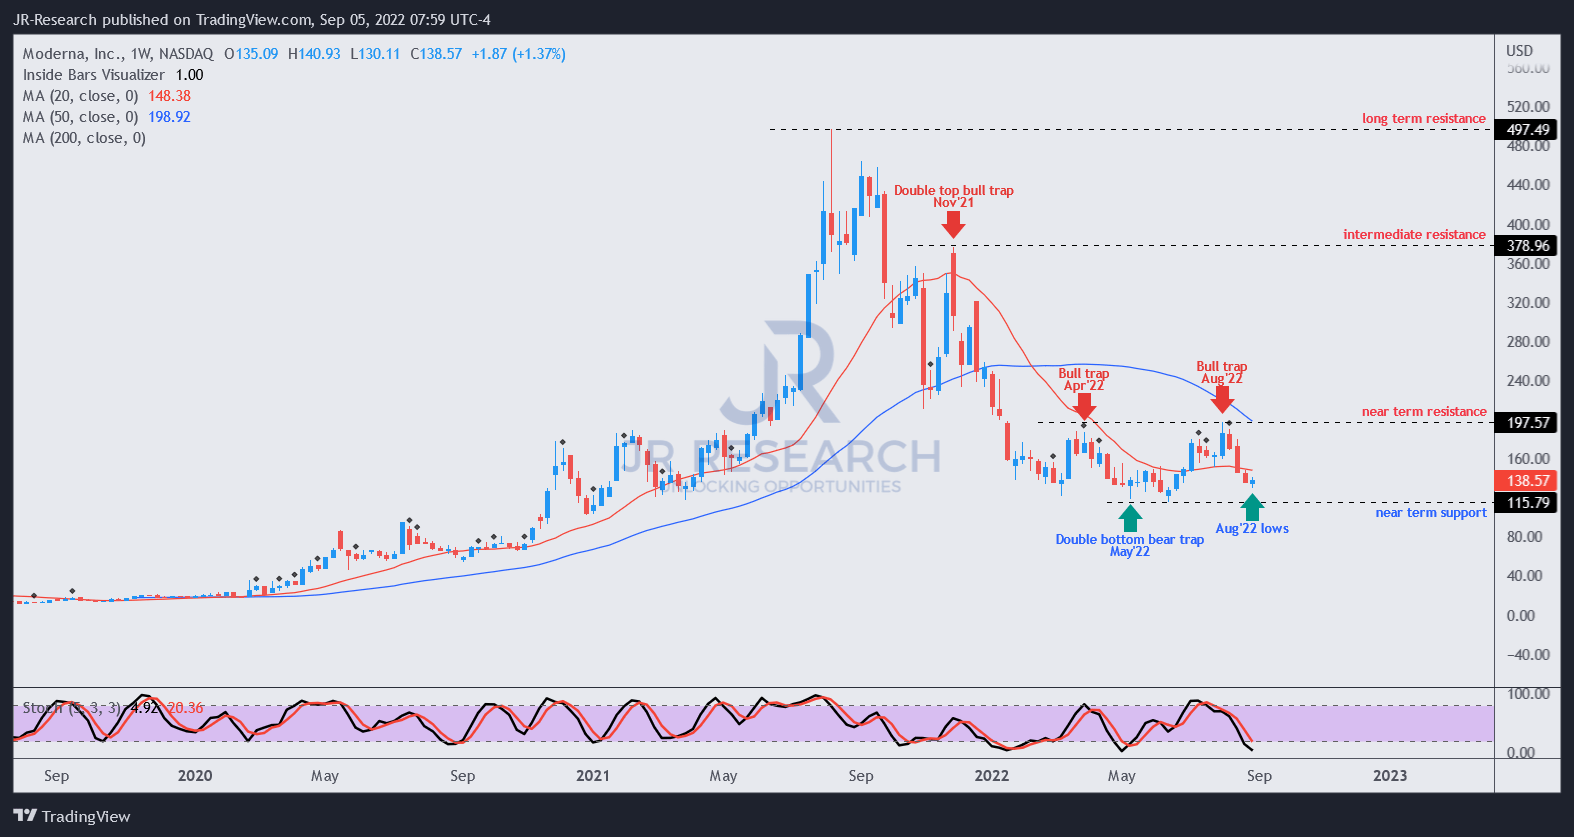Click the L130.11 low value in header
The image size is (1574, 837).
pos(375,54)
